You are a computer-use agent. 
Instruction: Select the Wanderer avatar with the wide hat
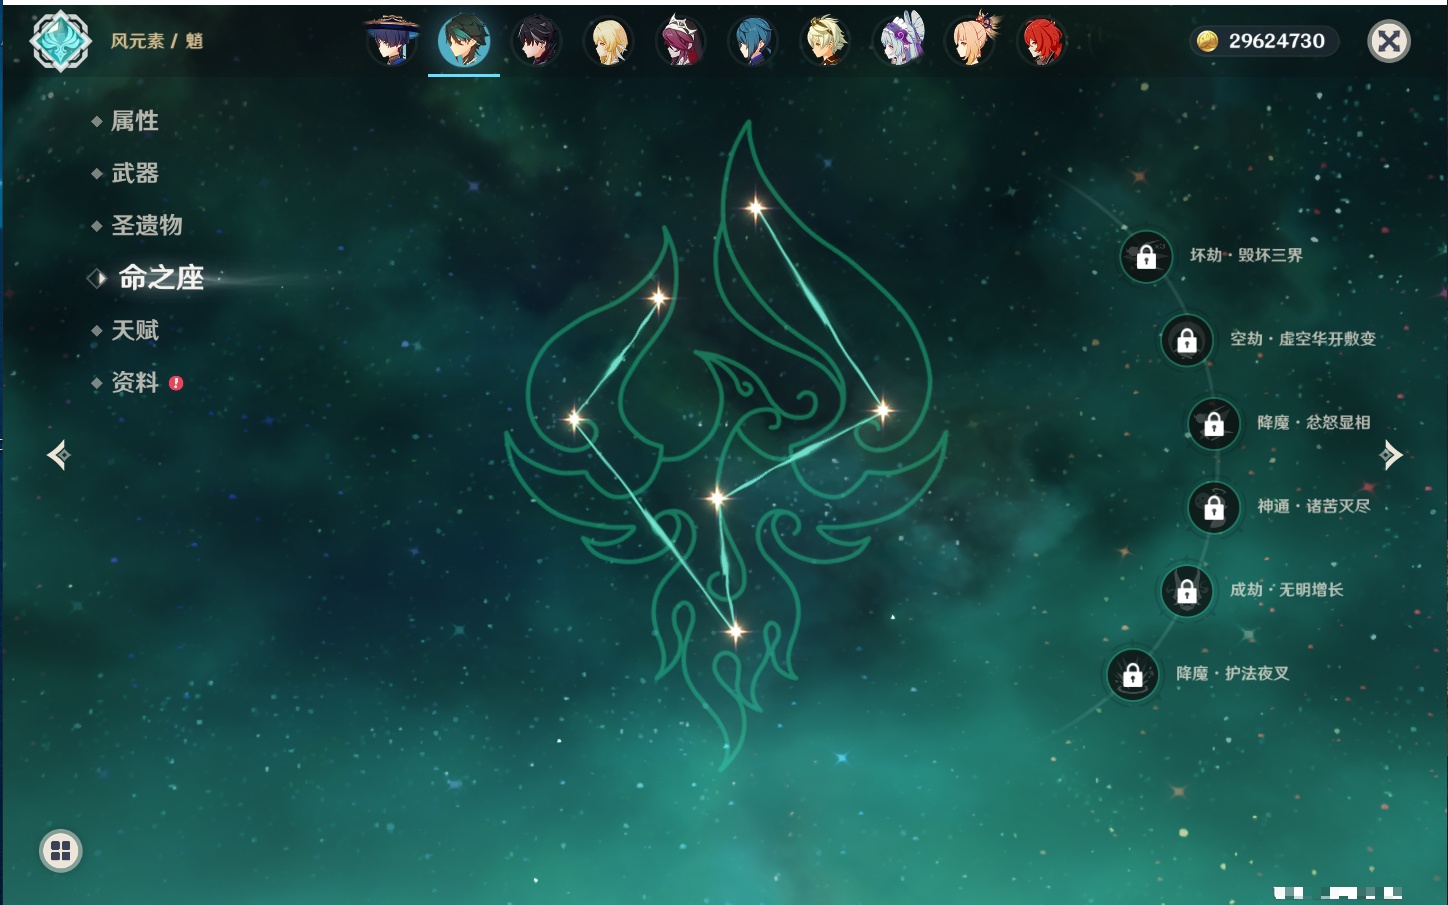tap(392, 41)
